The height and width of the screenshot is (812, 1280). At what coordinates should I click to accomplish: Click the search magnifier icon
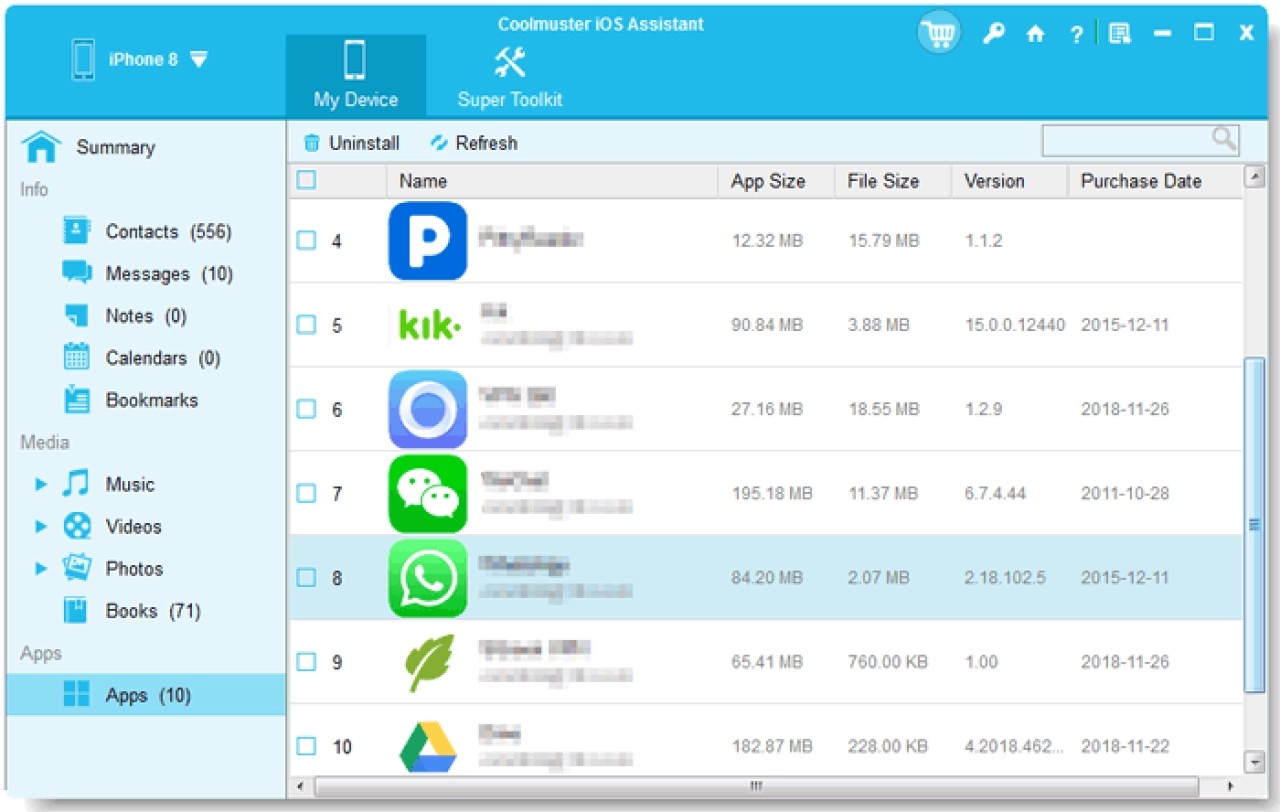click(x=1225, y=139)
